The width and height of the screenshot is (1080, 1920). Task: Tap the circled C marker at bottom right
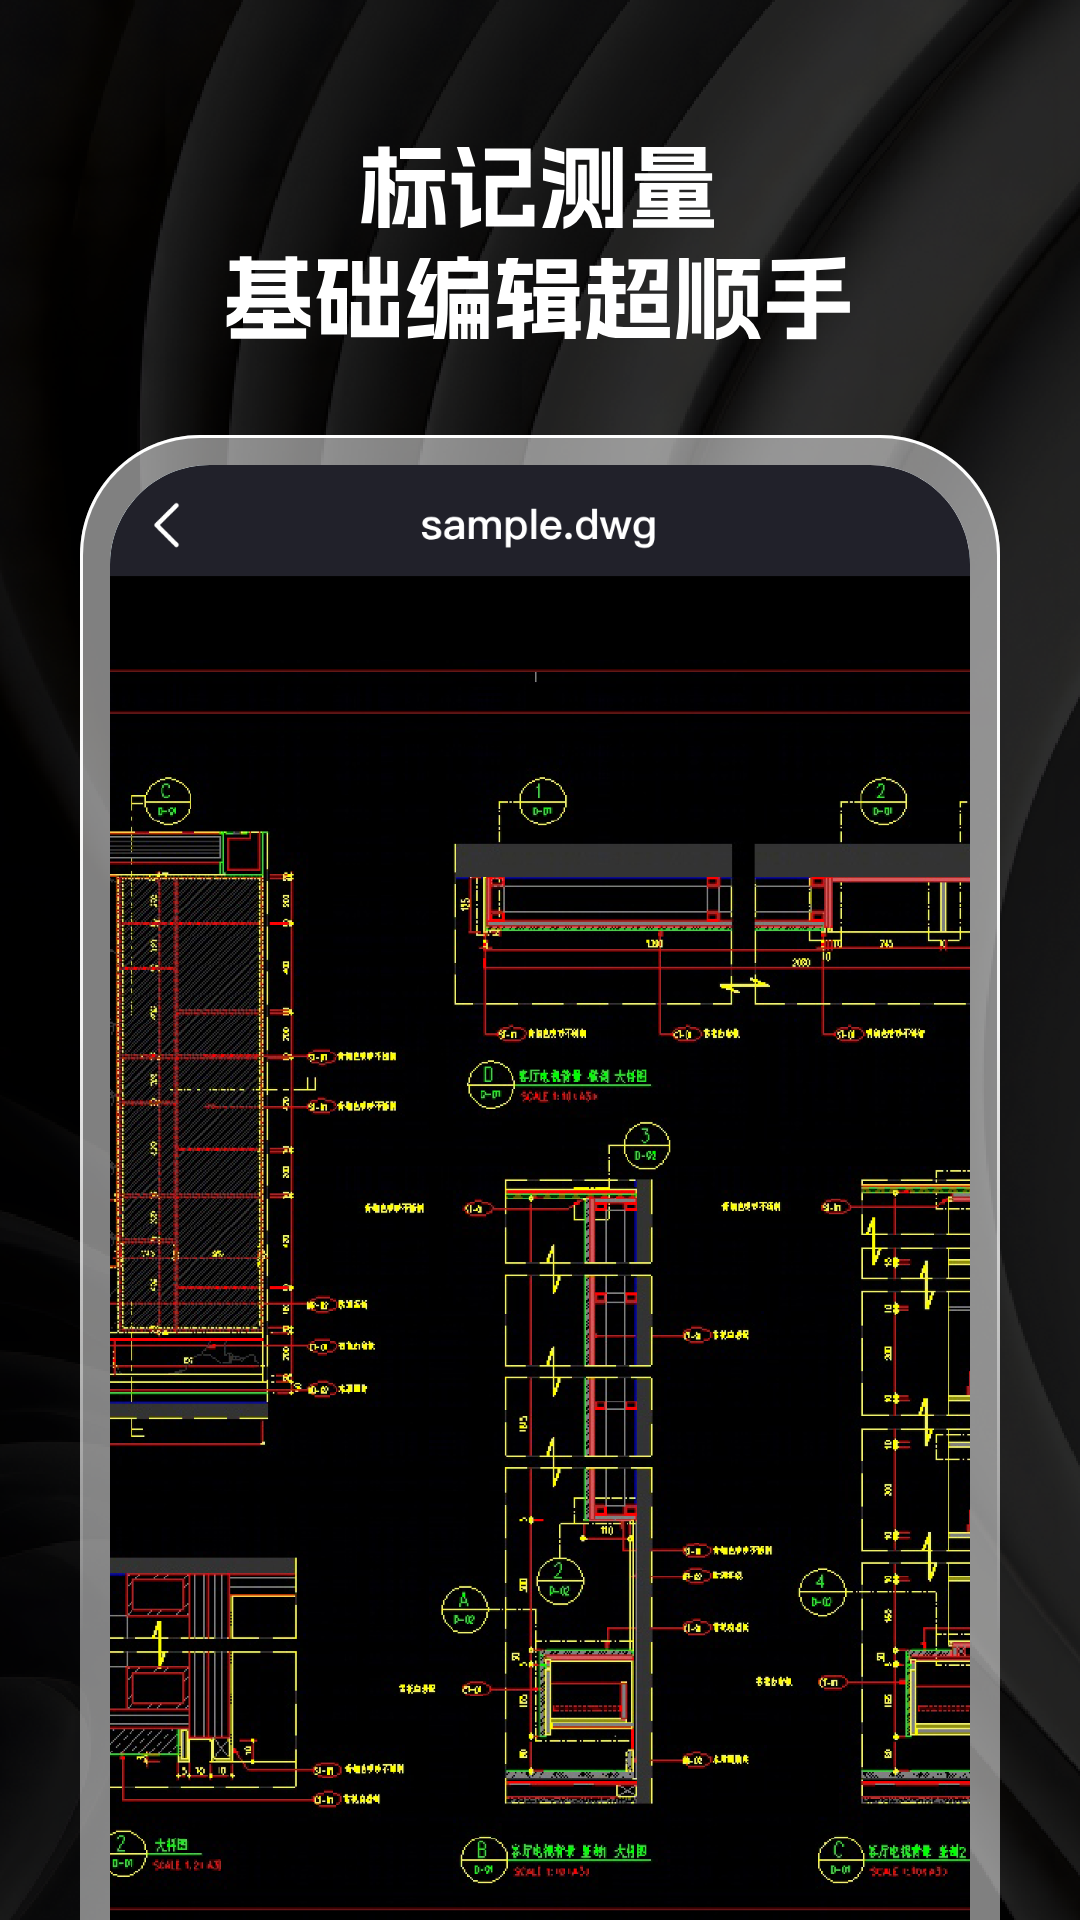840,1859
